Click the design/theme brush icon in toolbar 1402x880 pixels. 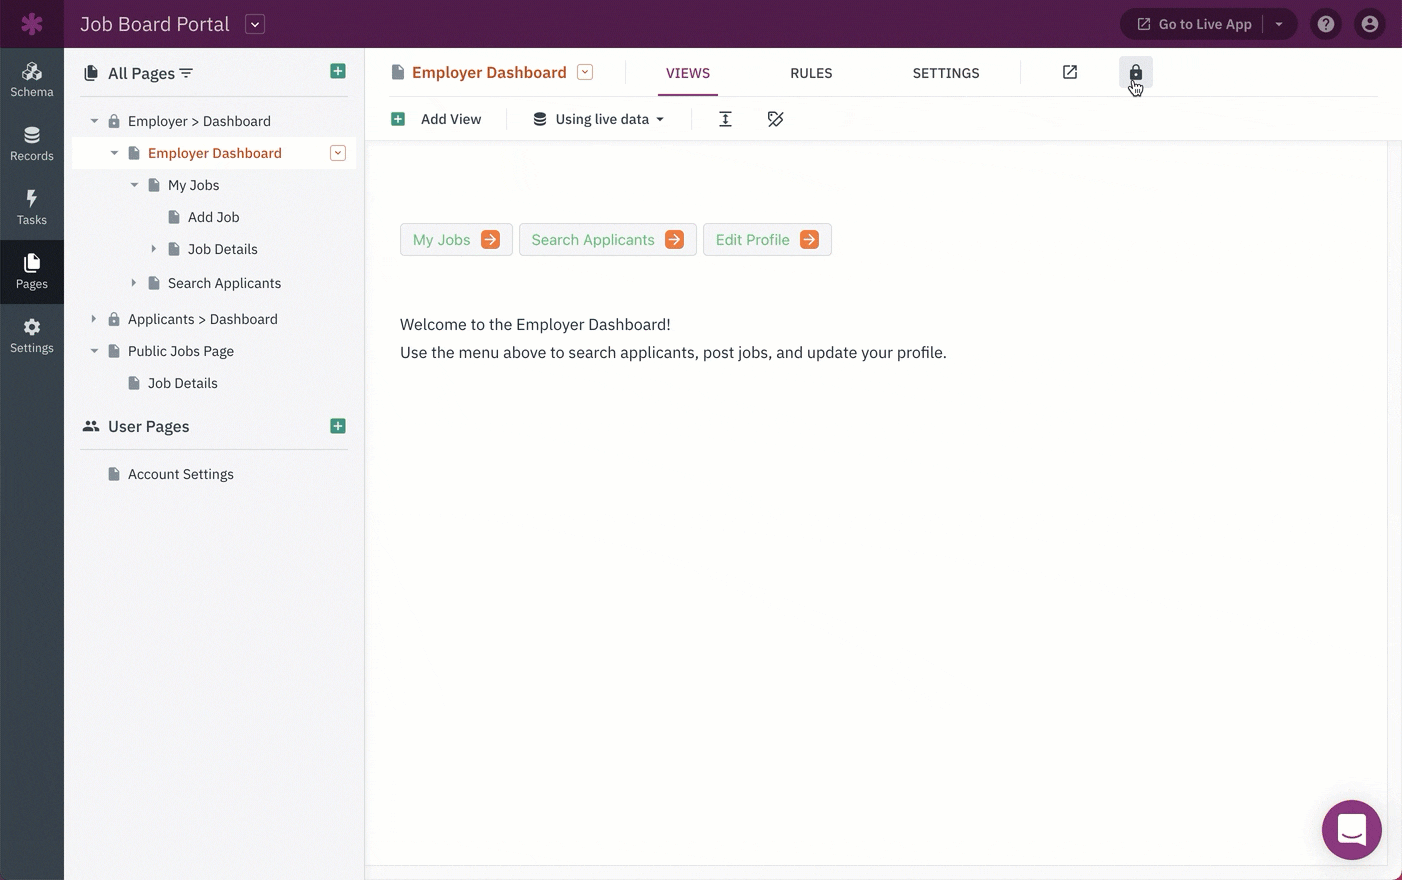pos(775,119)
